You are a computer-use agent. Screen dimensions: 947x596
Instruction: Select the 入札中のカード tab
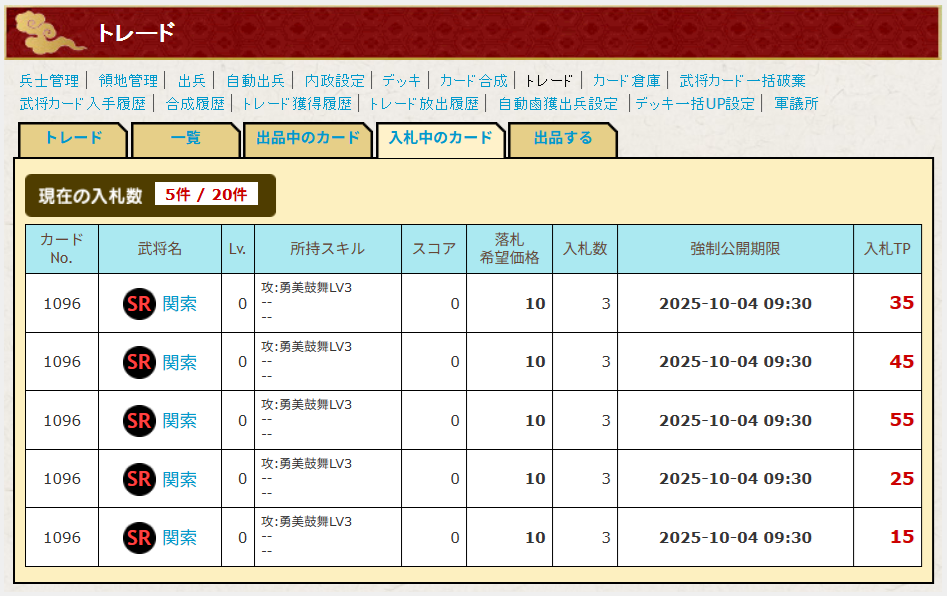tap(440, 139)
